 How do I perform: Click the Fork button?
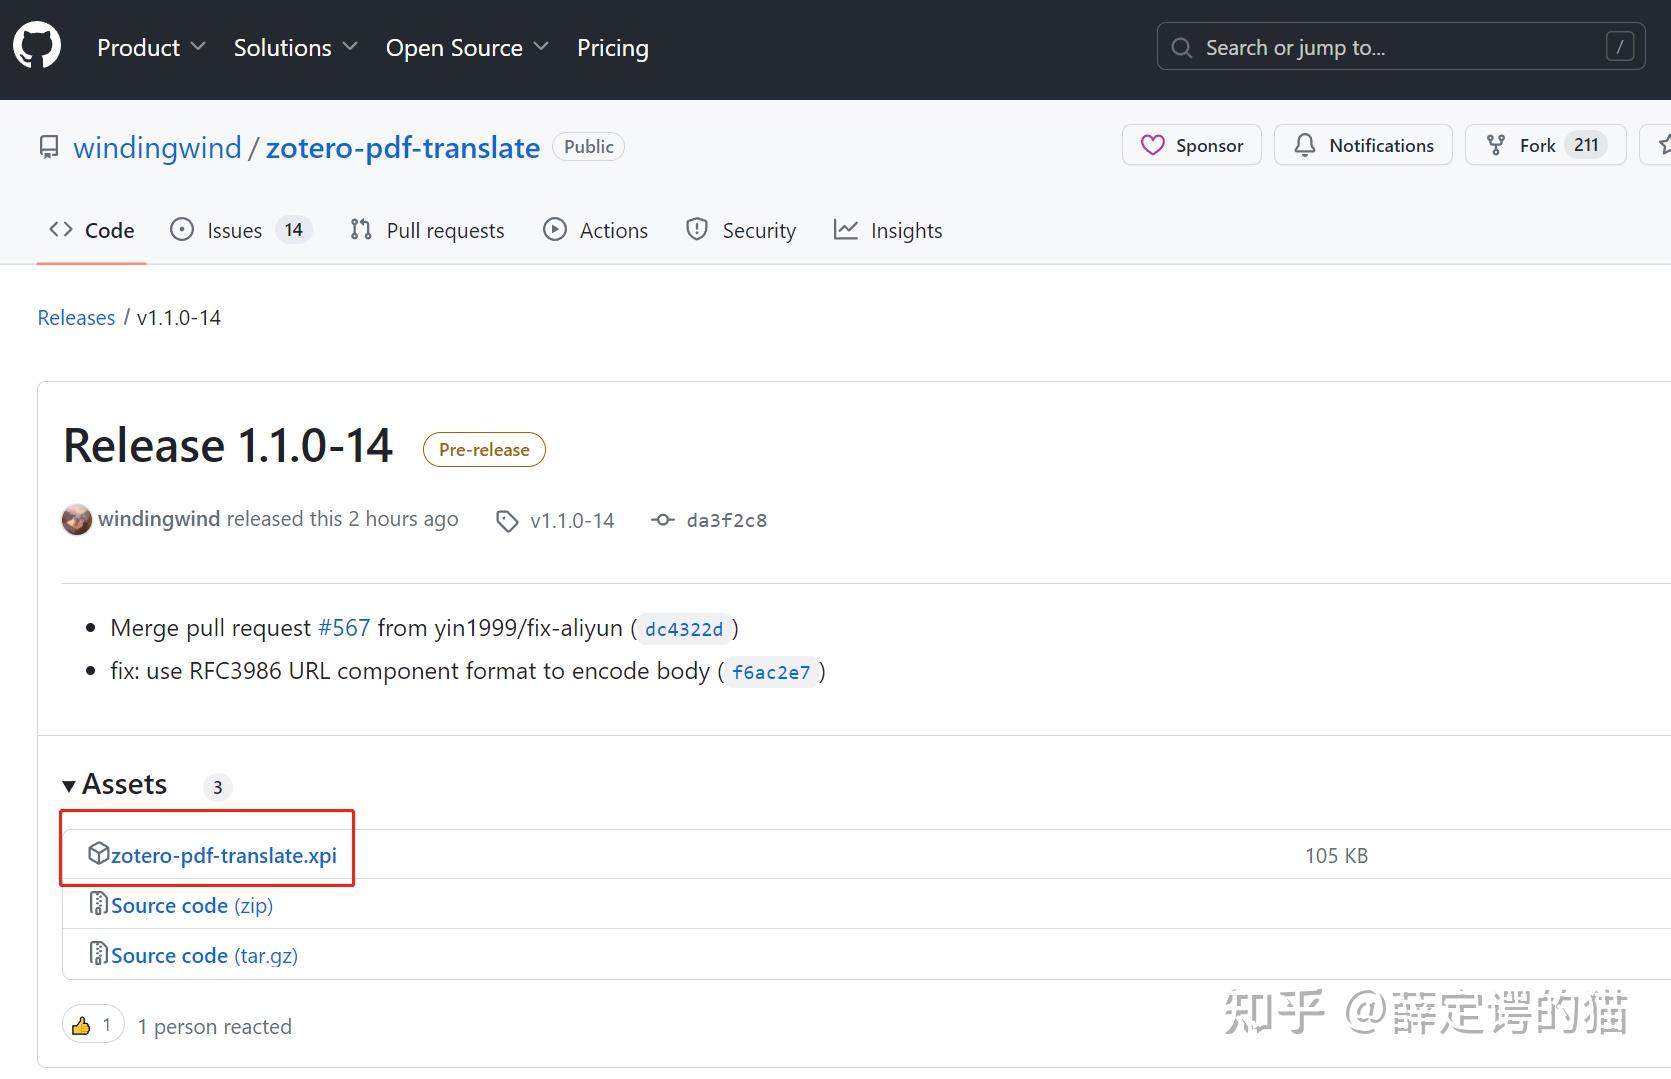1545,145
